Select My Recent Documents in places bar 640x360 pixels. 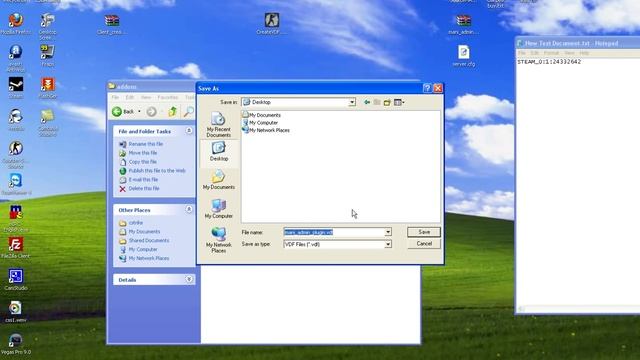pos(218,125)
